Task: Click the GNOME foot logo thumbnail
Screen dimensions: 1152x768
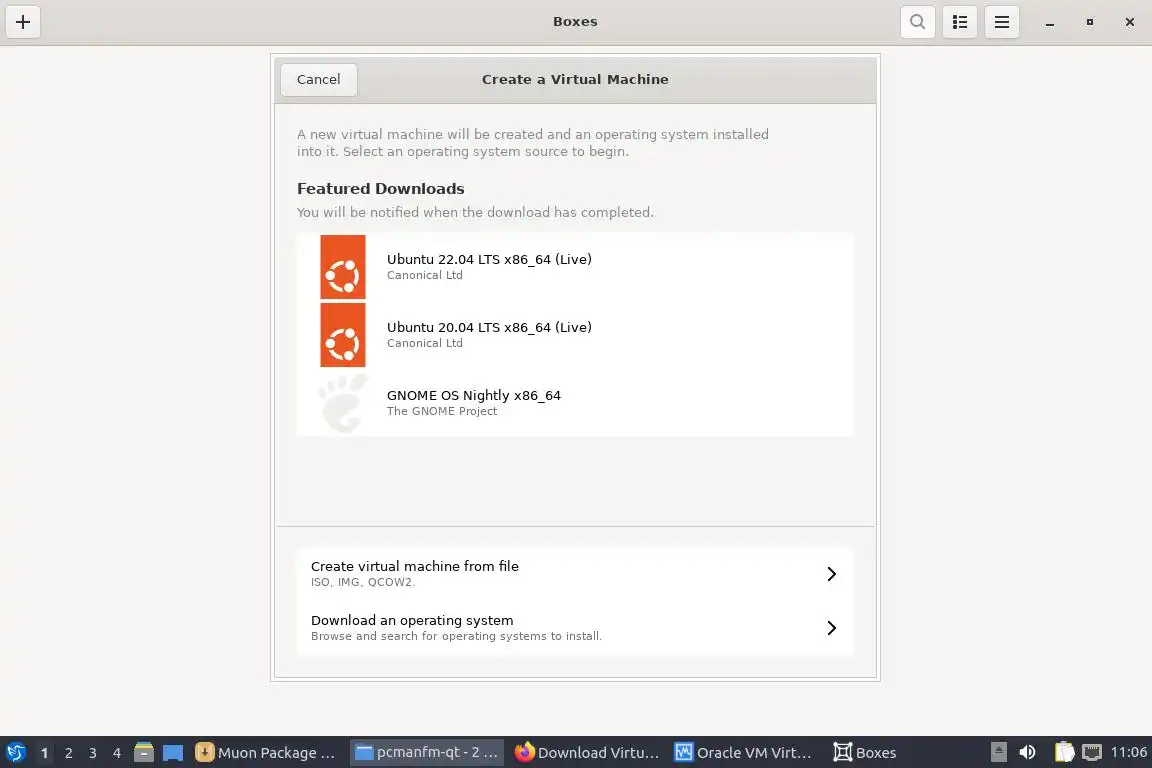Action: click(343, 403)
